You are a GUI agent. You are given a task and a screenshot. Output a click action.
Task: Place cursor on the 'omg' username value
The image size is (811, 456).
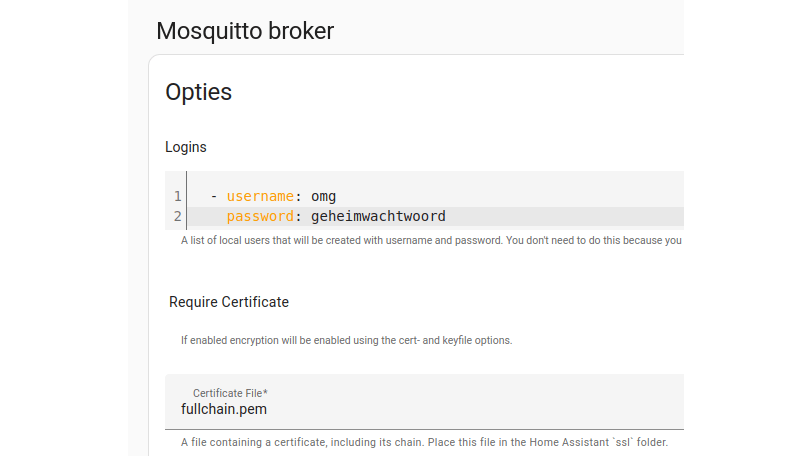[x=323, y=196]
